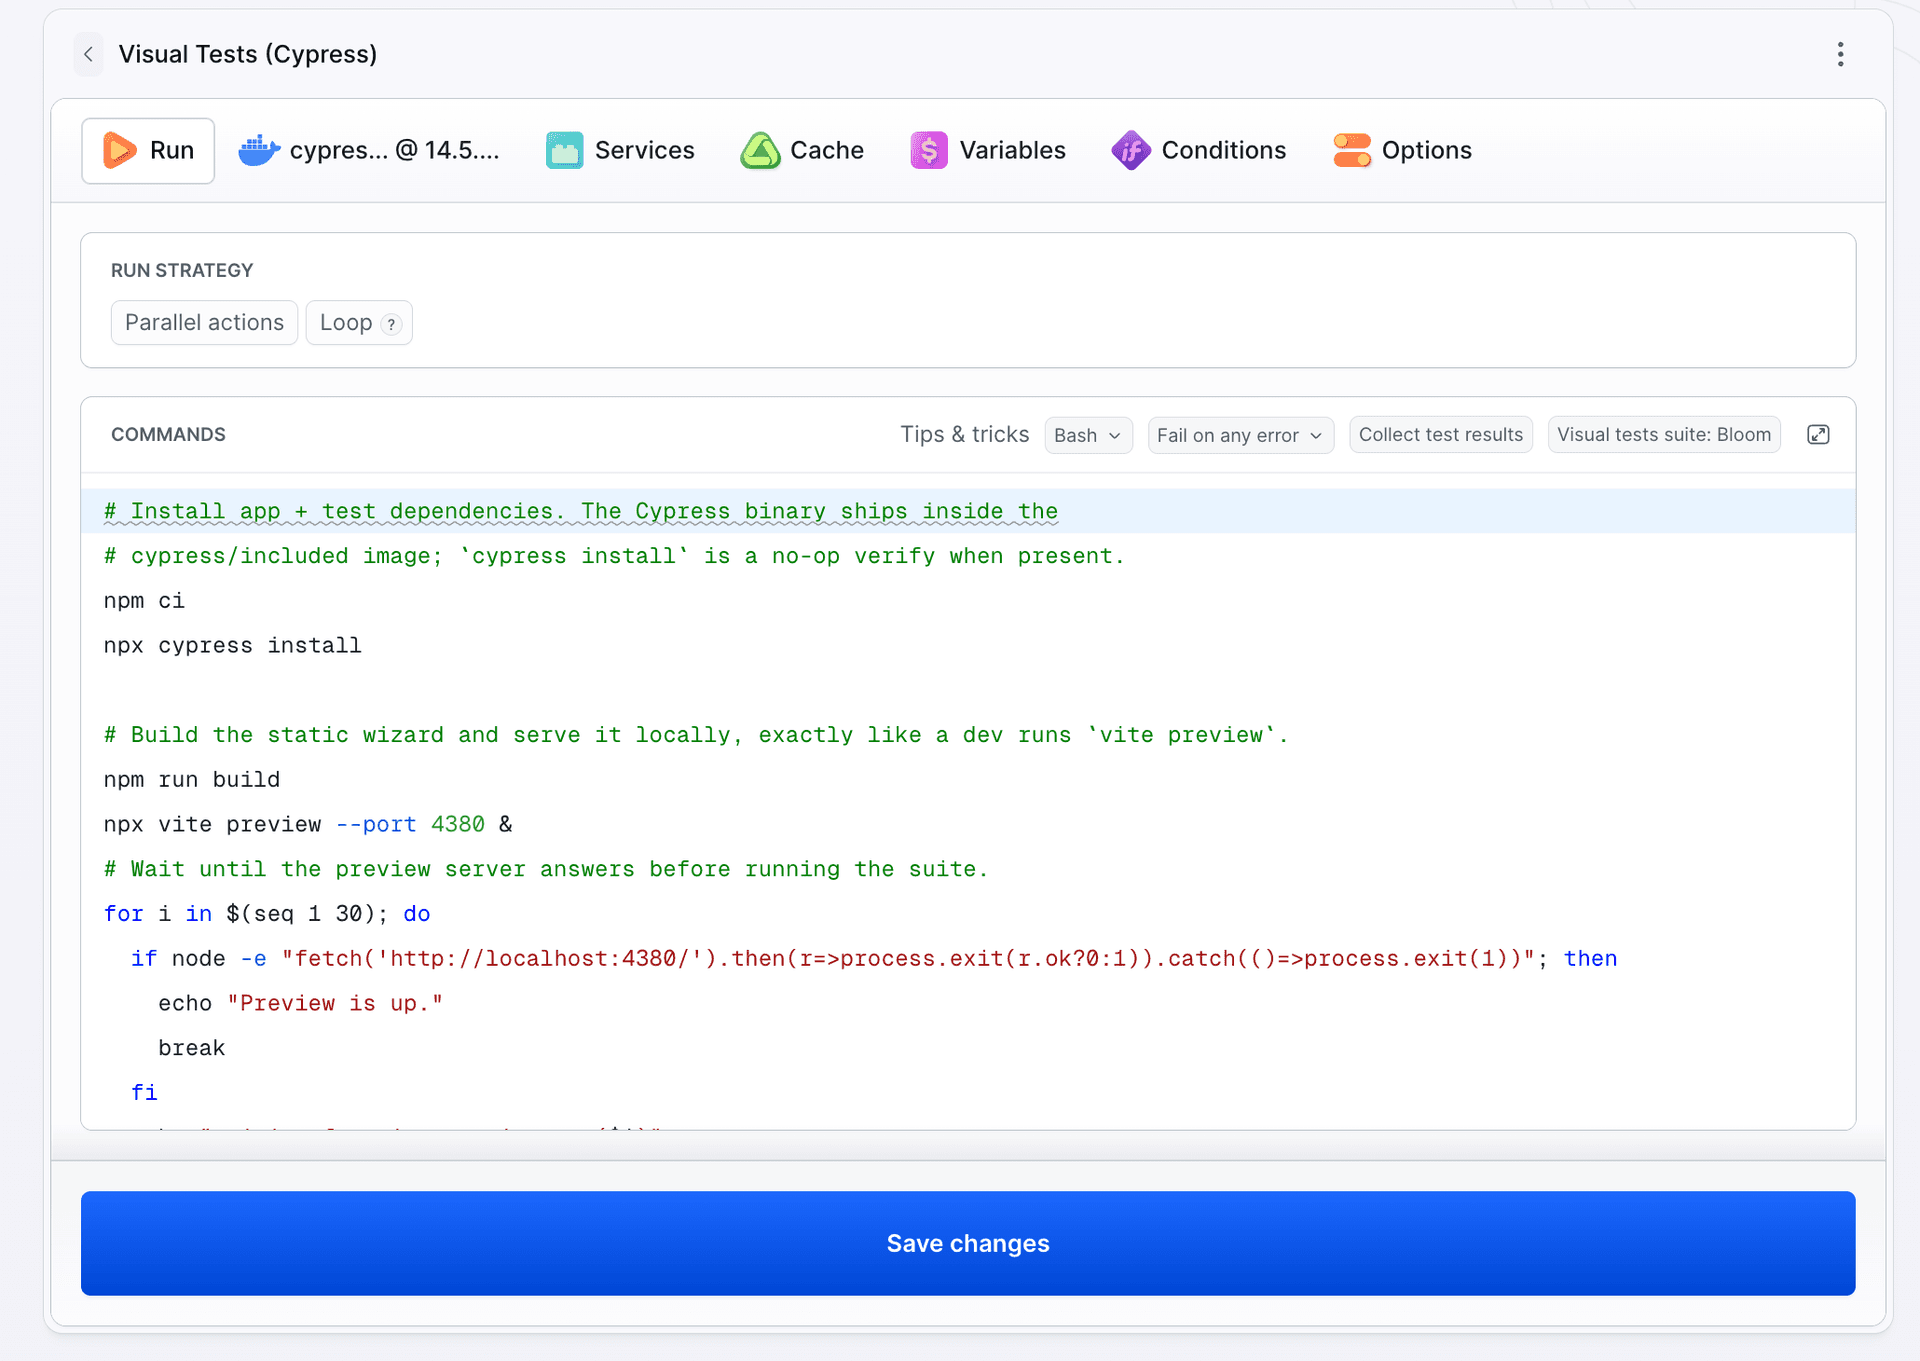Go back using the left chevron arrow
The width and height of the screenshot is (1920, 1361).
tap(88, 54)
